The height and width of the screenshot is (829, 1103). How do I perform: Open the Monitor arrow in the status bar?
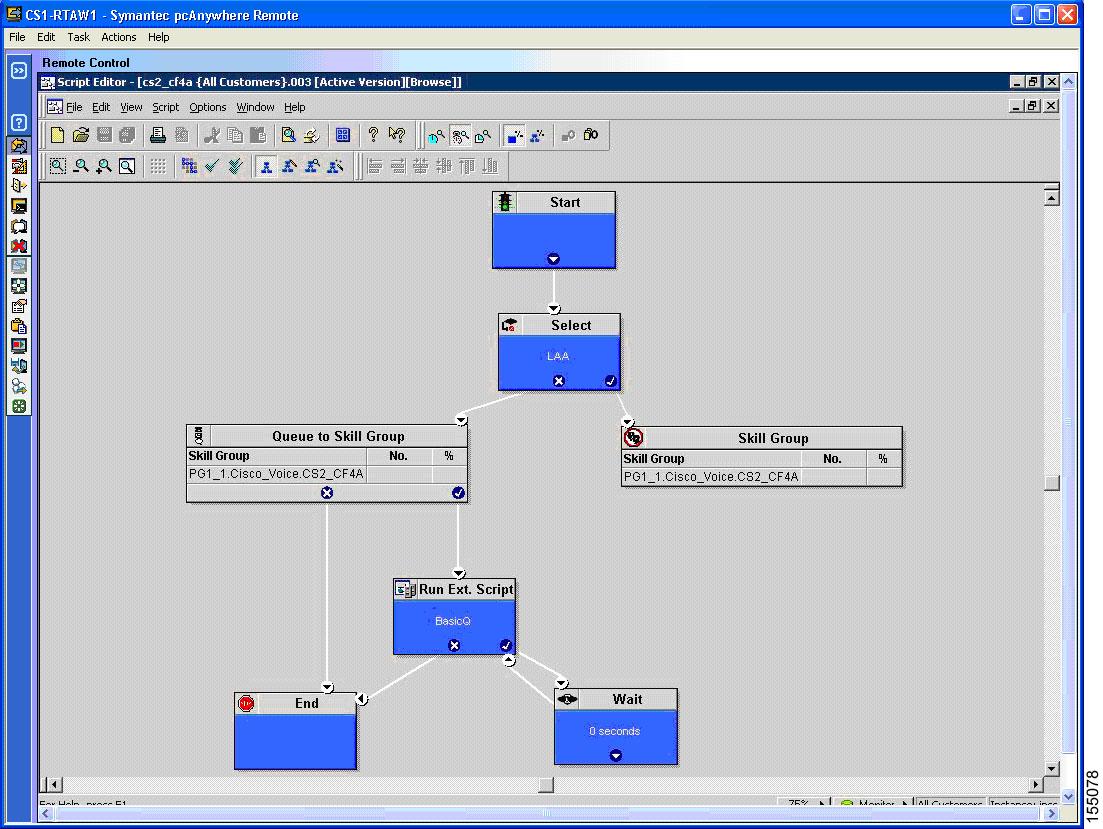tap(904, 803)
